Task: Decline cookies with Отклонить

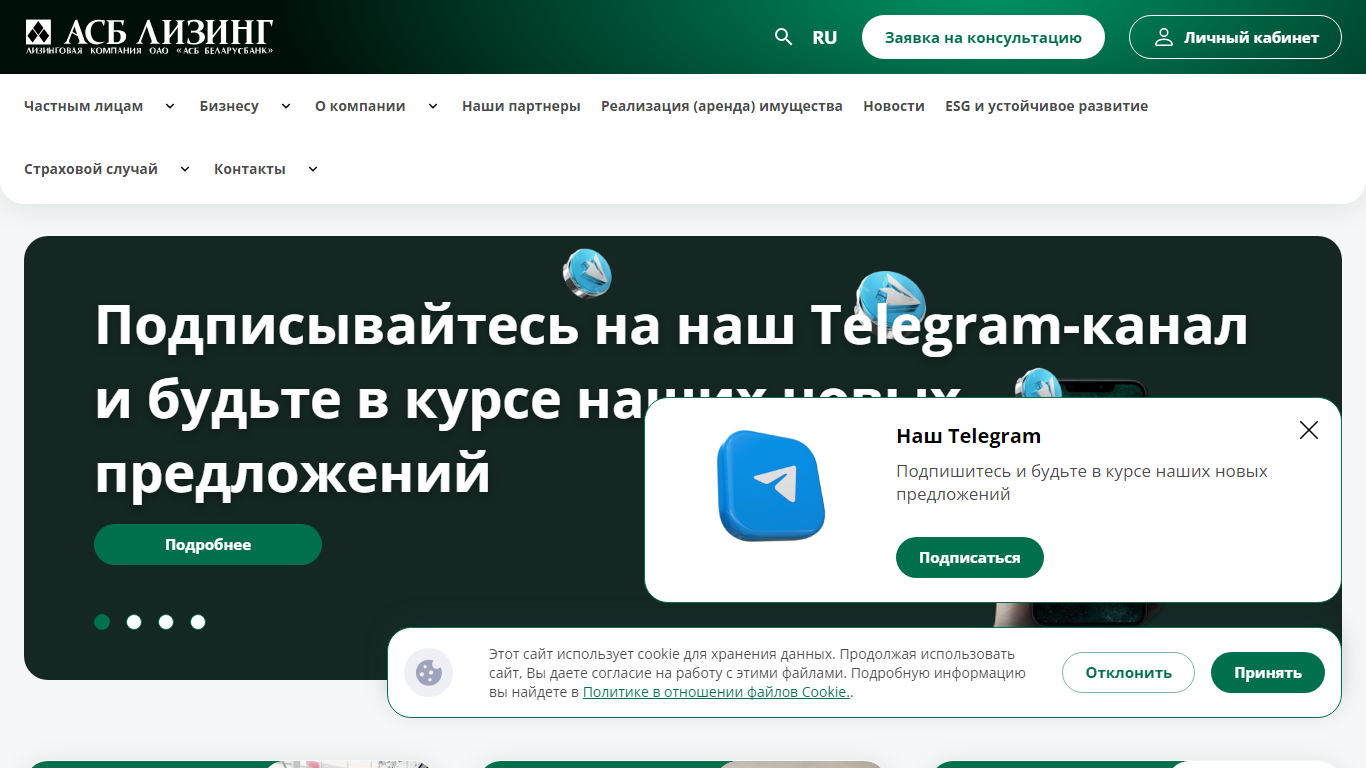Action: tap(1128, 673)
